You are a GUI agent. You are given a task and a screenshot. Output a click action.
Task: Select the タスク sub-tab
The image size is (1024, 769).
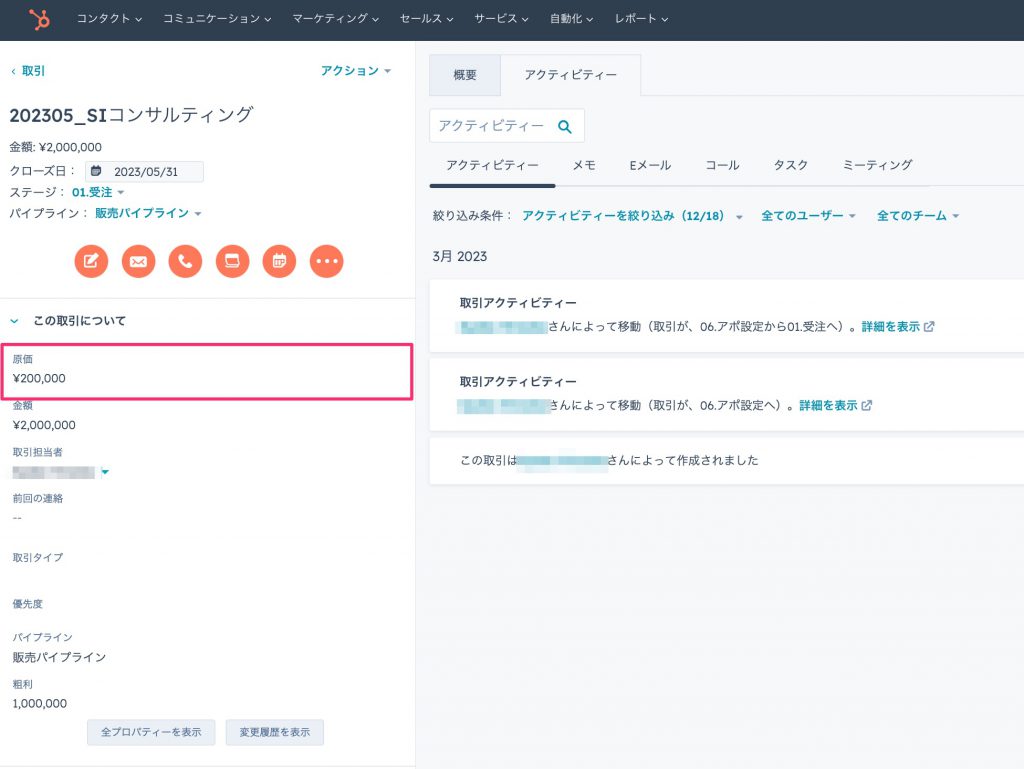[x=791, y=165]
